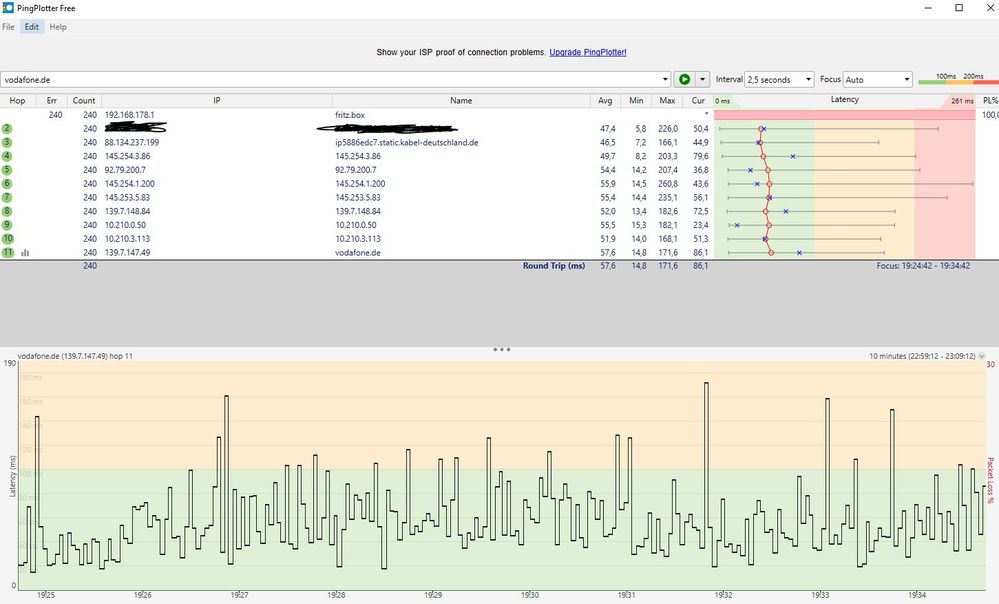Click the PingPlotter app icon in title bar
999x604 pixels.
[x=8, y=8]
